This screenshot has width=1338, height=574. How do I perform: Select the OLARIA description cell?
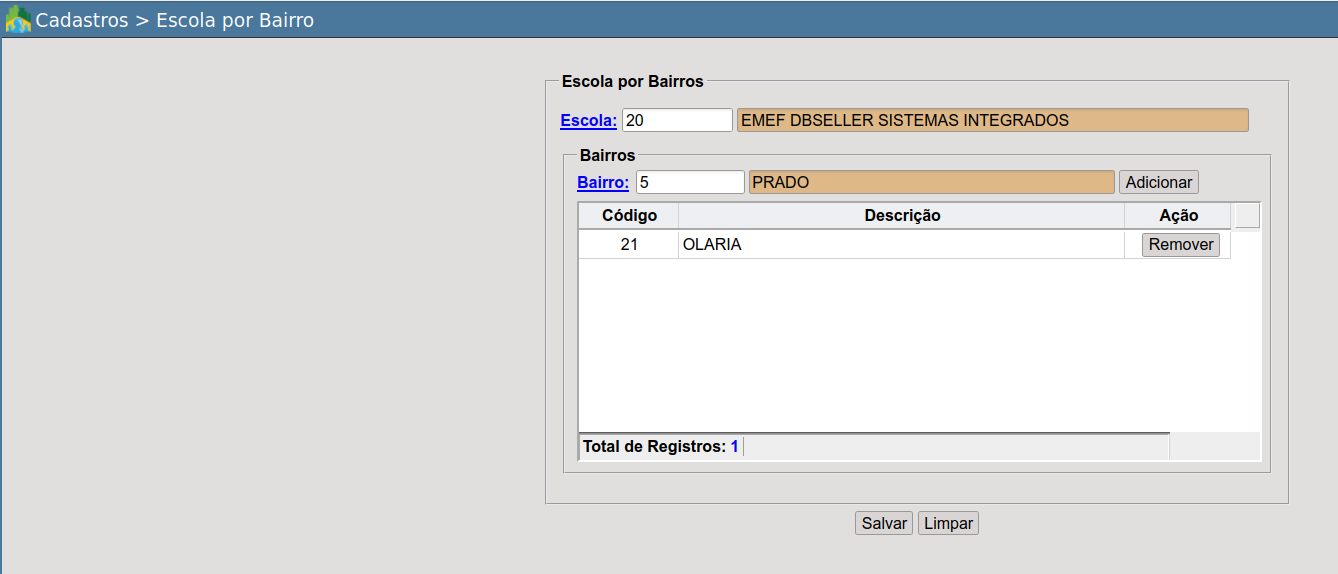point(902,245)
